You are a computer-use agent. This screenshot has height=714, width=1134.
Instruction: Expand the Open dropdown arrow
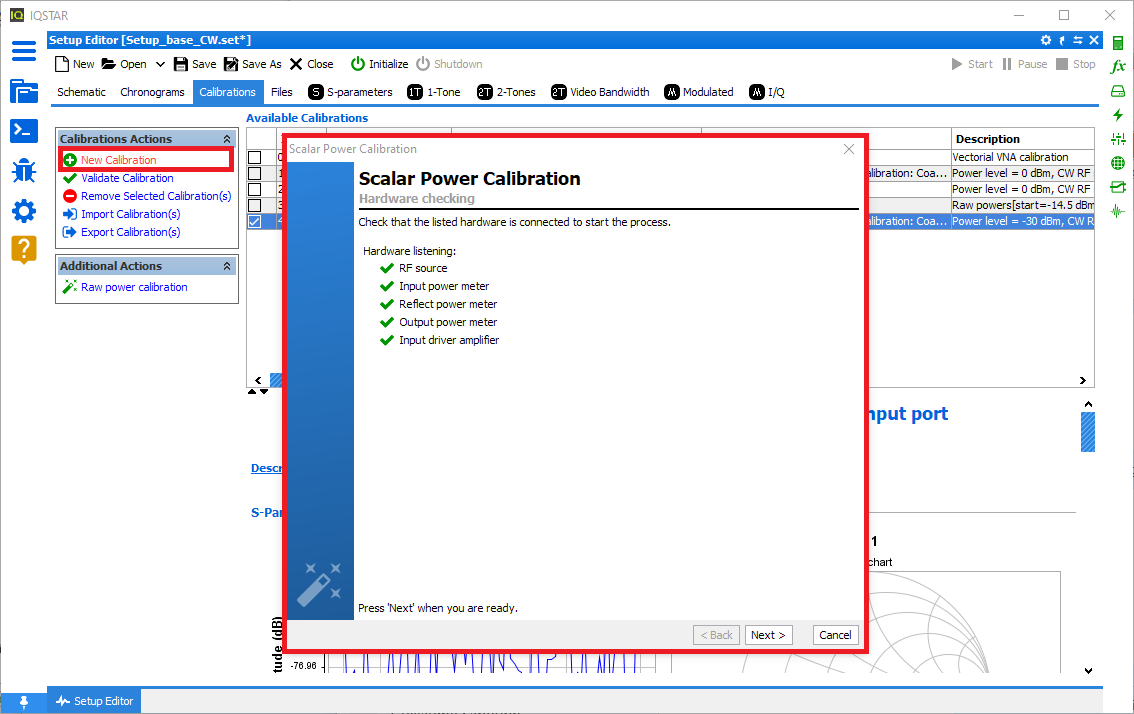[160, 64]
